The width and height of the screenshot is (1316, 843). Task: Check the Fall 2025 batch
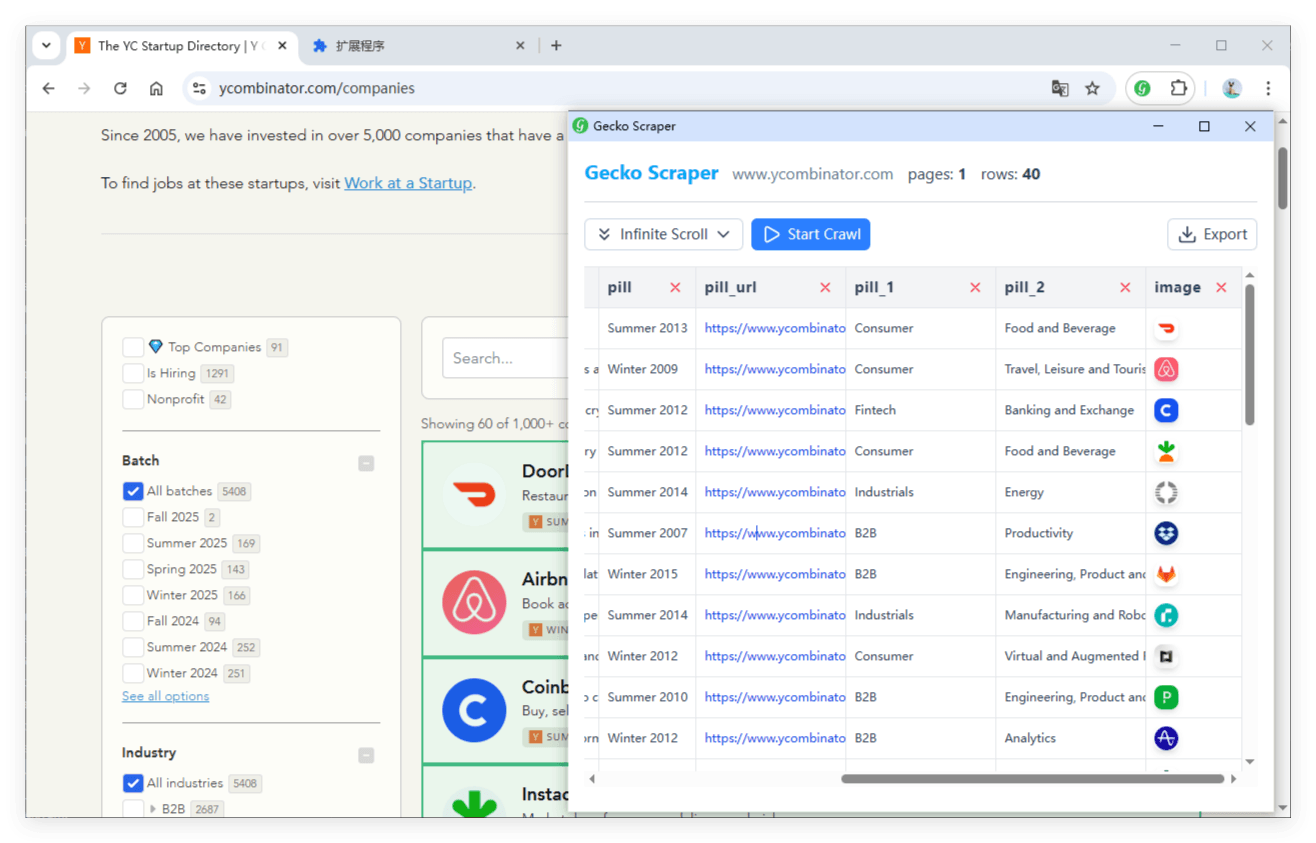(x=133, y=517)
